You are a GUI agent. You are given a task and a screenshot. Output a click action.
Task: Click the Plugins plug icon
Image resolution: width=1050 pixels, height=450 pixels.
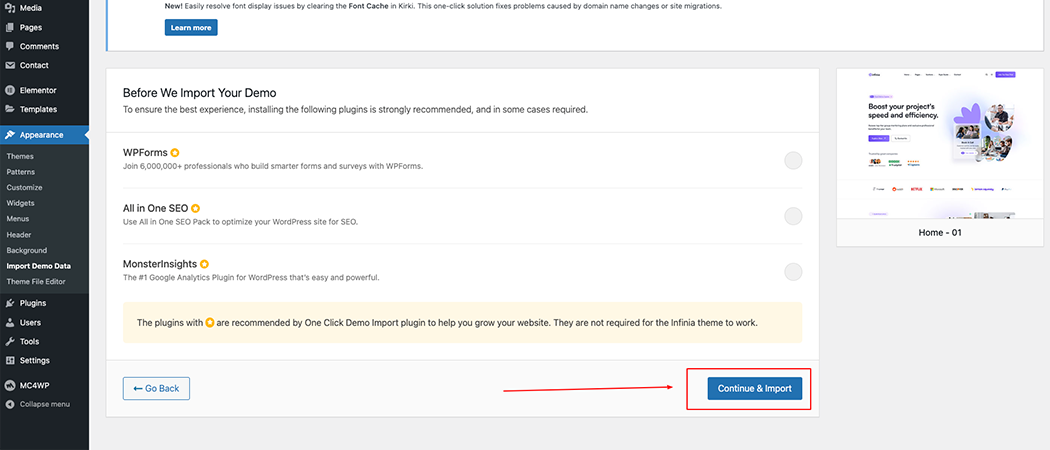[10, 303]
